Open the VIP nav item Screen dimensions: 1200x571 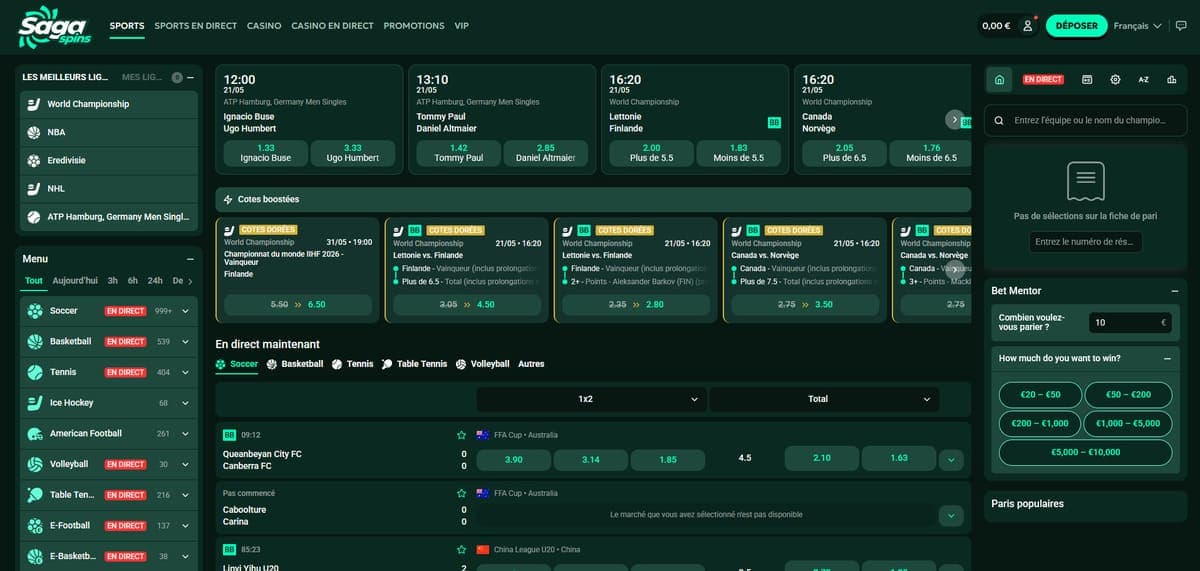[461, 26]
